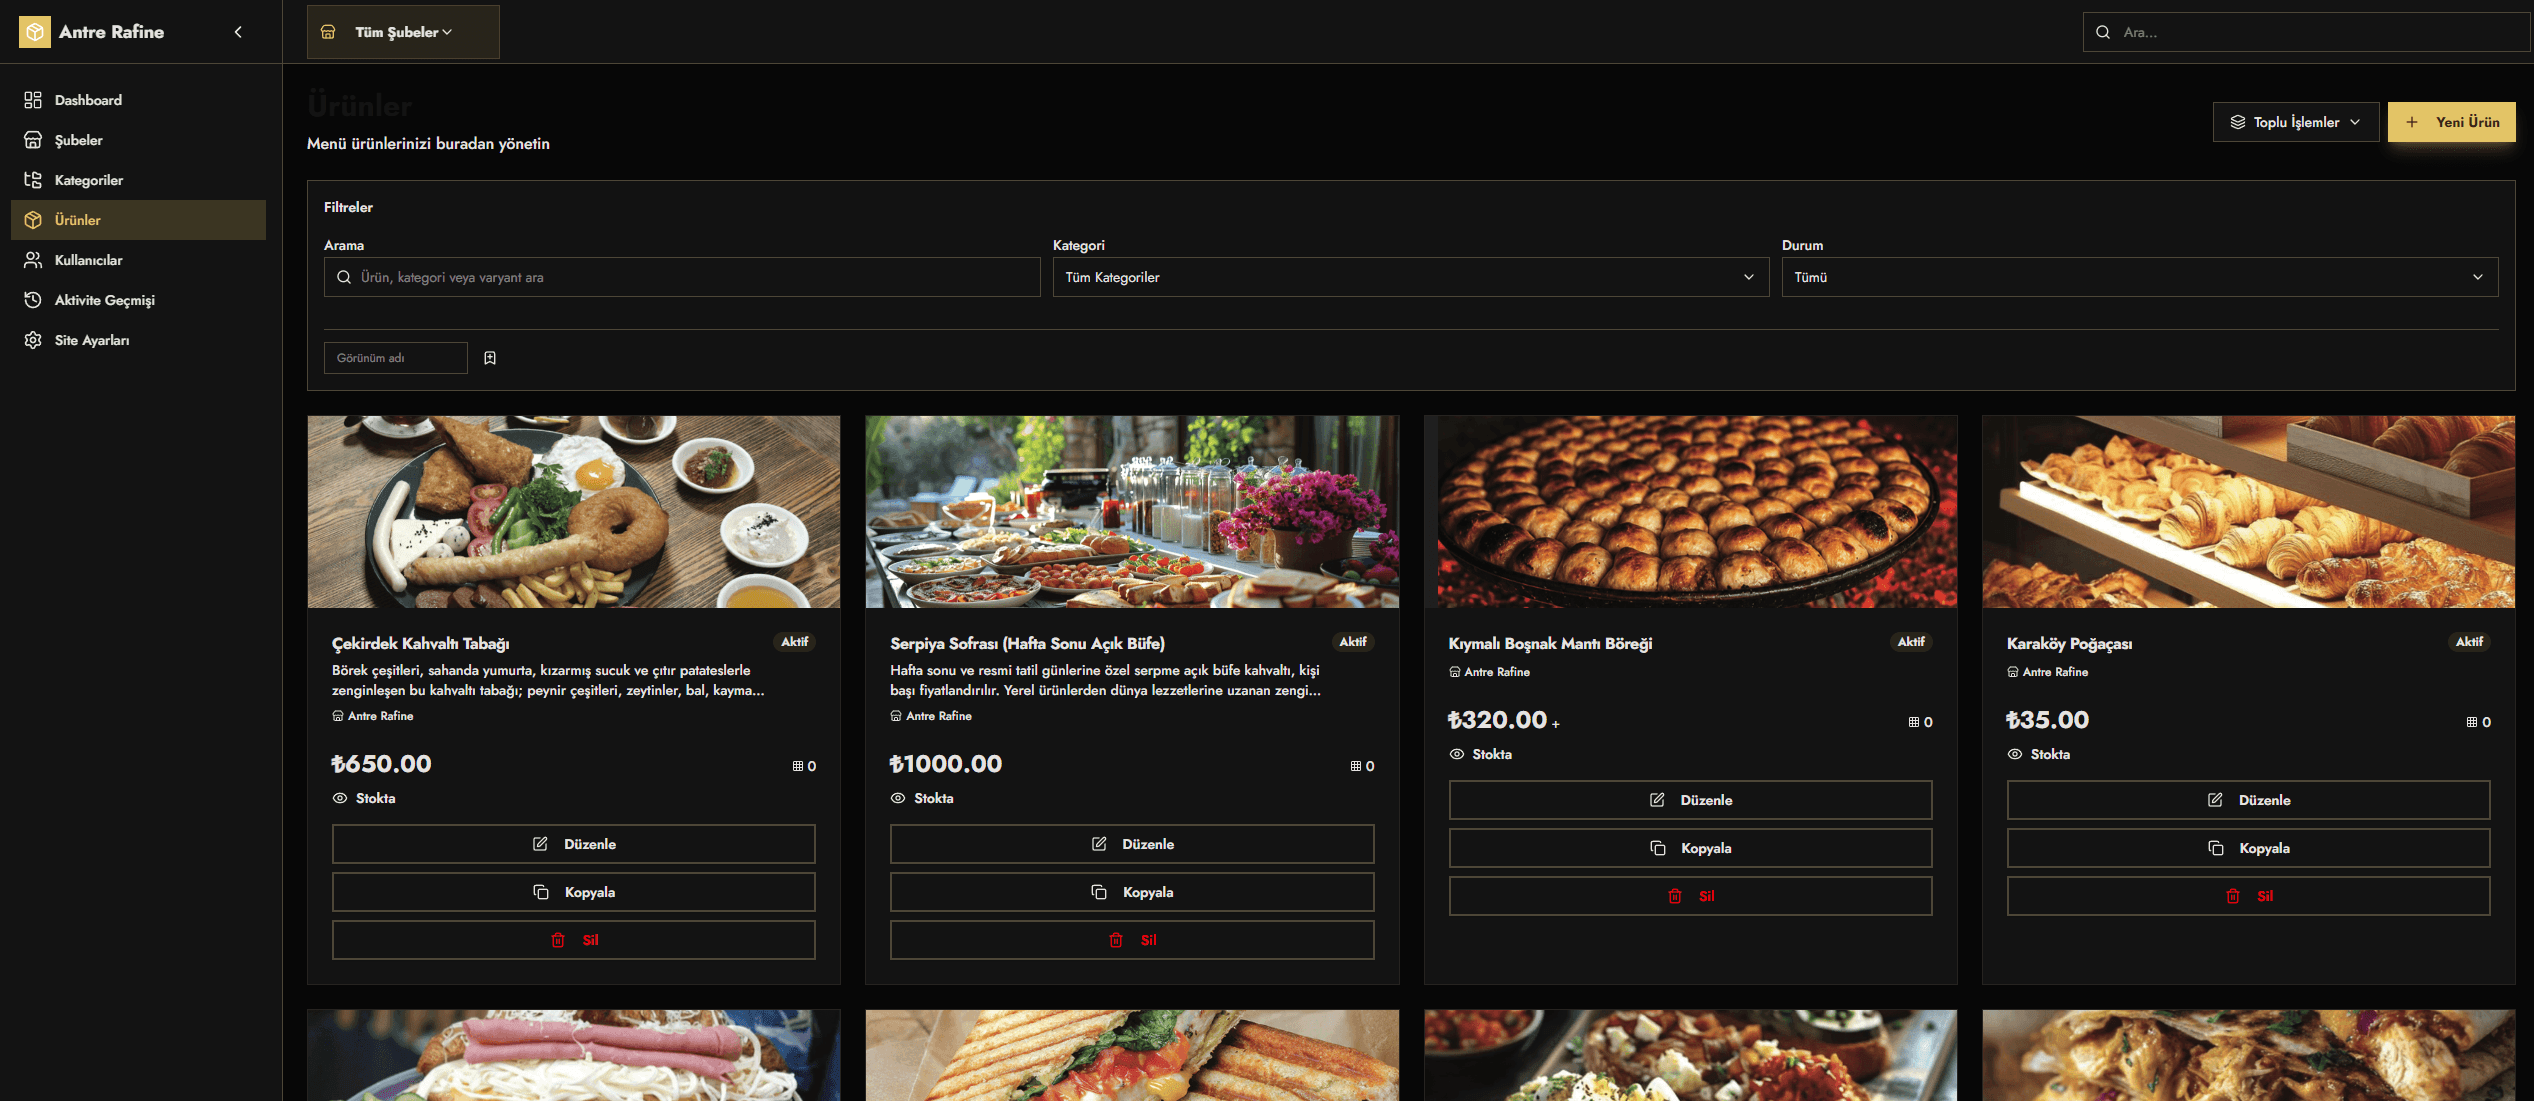Open the Serpiya Sofrası buffet photo

coord(1132,512)
